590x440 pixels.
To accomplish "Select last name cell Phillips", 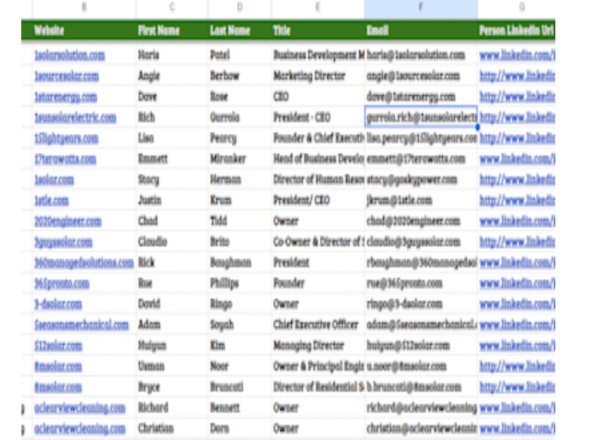I will point(239,283).
